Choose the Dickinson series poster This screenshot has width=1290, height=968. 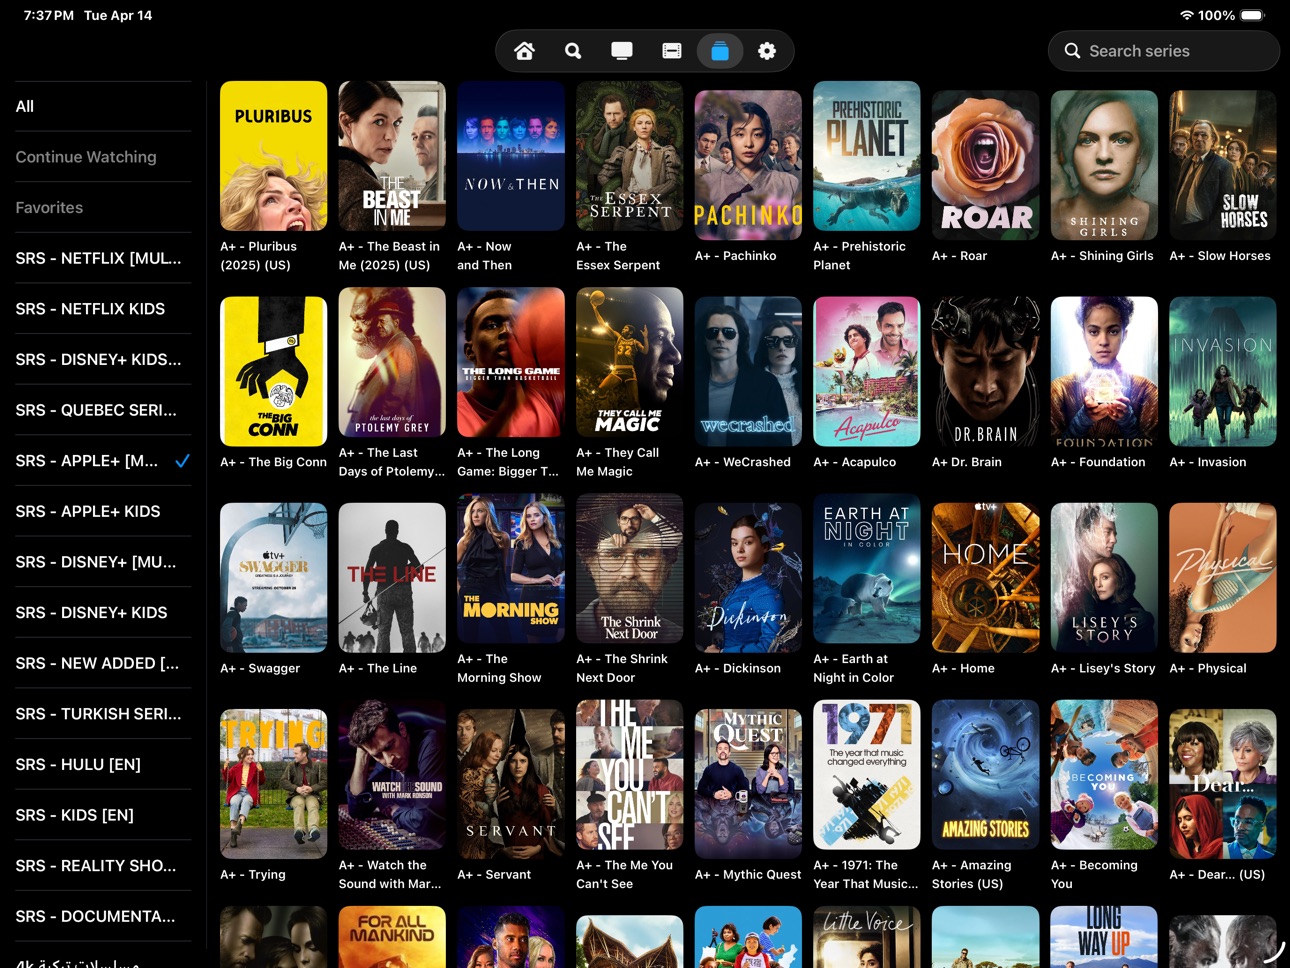(x=748, y=578)
